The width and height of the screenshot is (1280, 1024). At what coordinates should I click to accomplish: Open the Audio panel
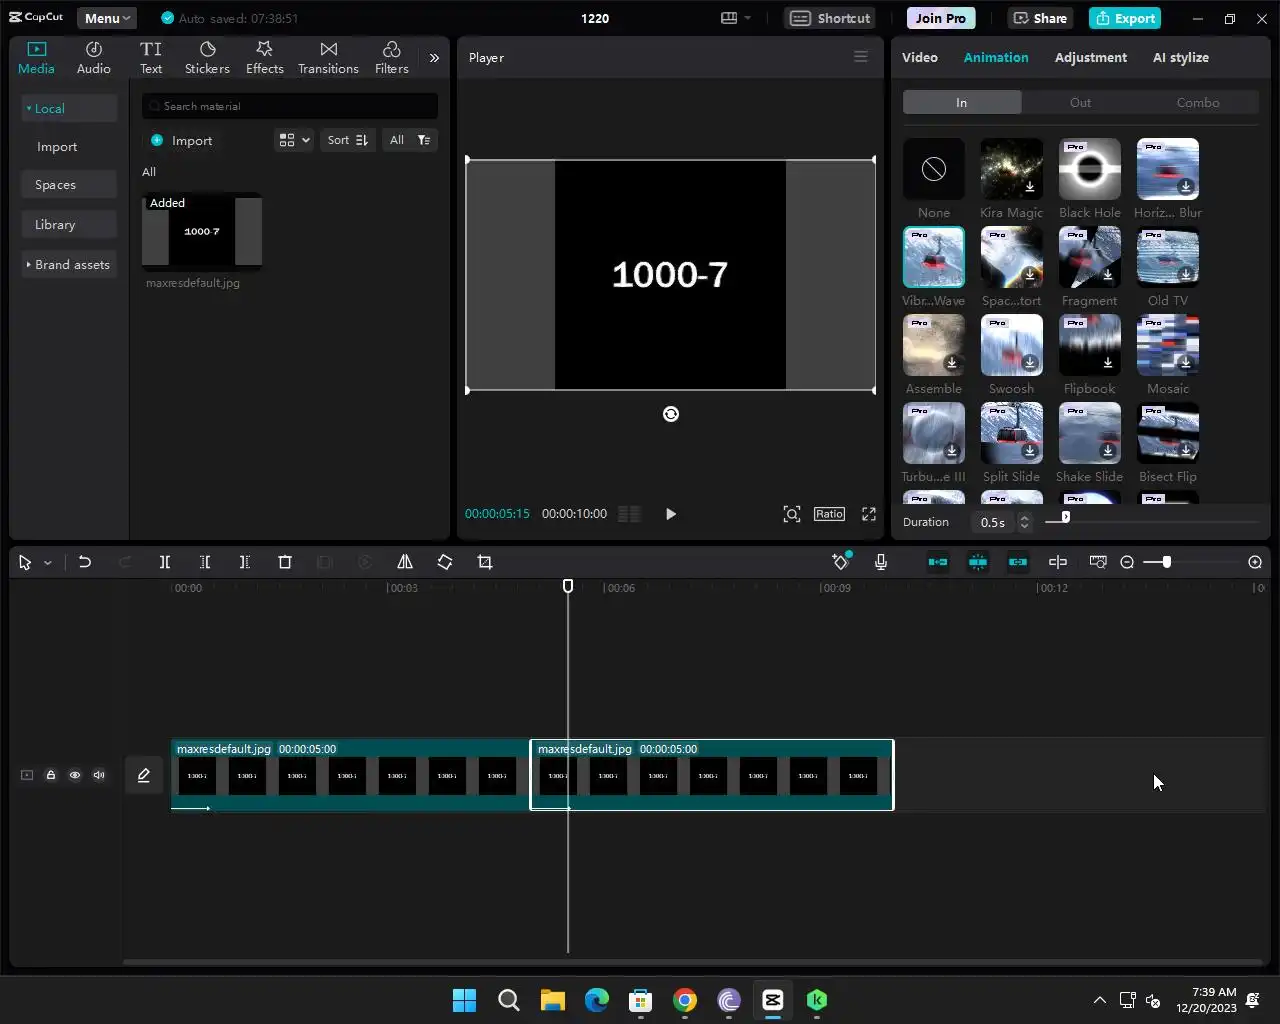pos(94,58)
